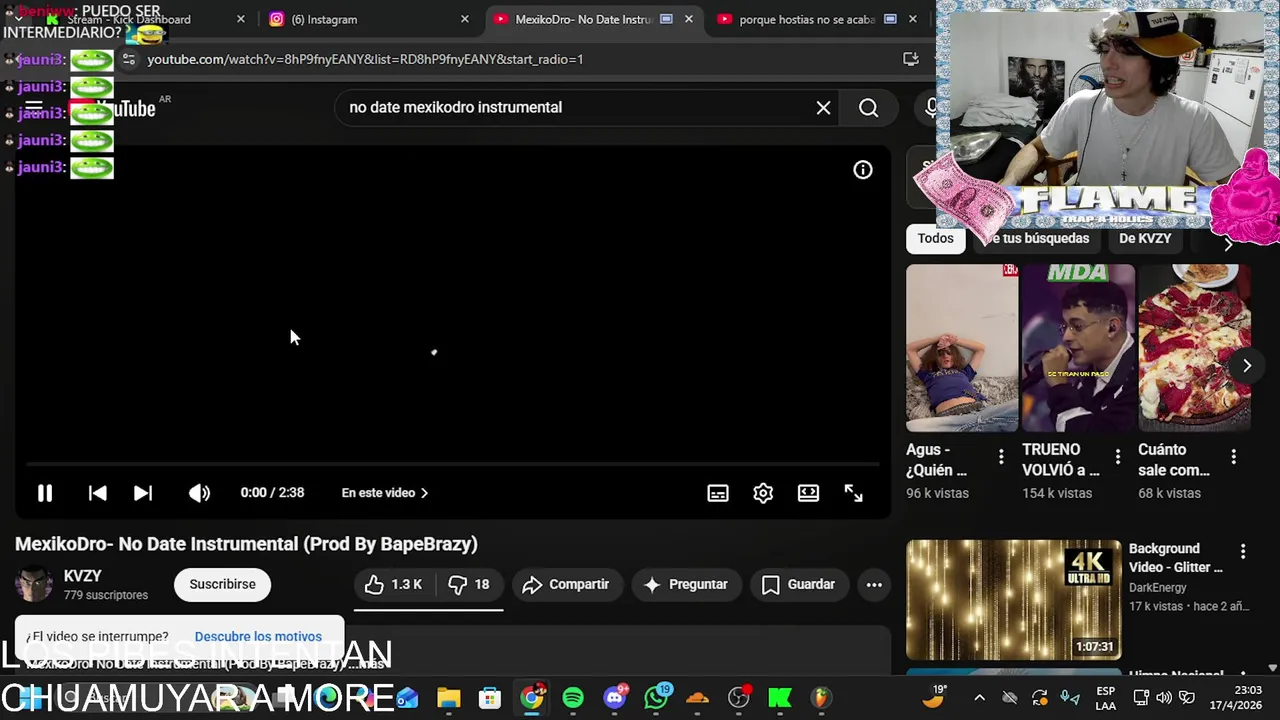Mute the video volume
Image resolution: width=1280 pixels, height=720 pixels.
point(200,493)
